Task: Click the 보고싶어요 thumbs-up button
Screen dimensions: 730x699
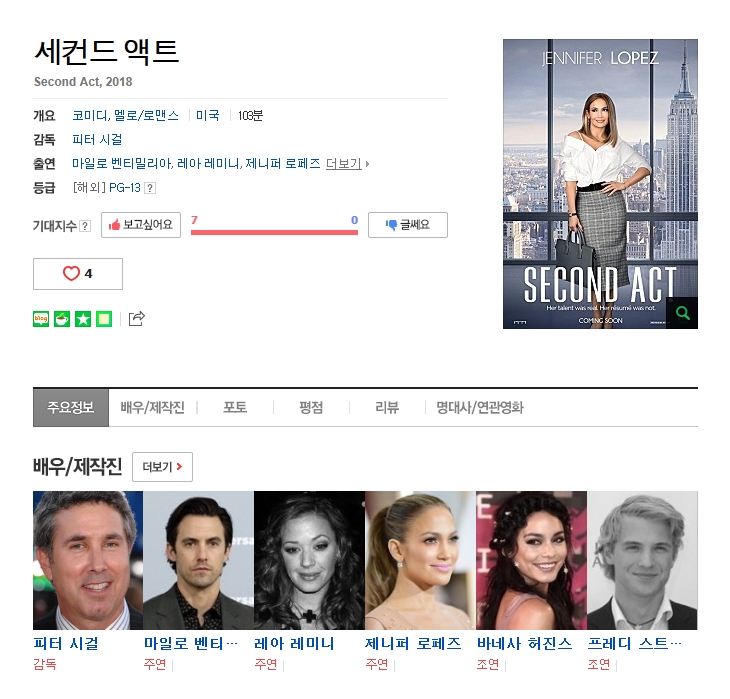Action: pyautogui.click(x=141, y=225)
